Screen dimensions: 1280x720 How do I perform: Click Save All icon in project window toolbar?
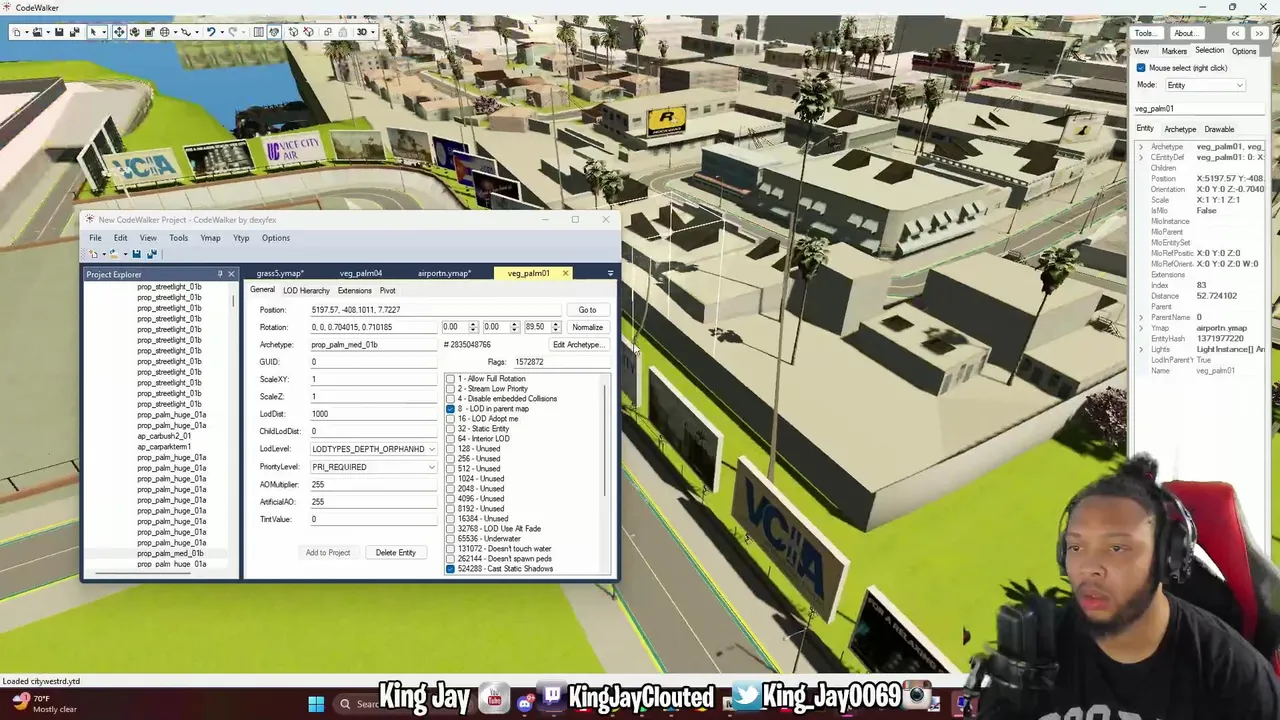pos(151,254)
